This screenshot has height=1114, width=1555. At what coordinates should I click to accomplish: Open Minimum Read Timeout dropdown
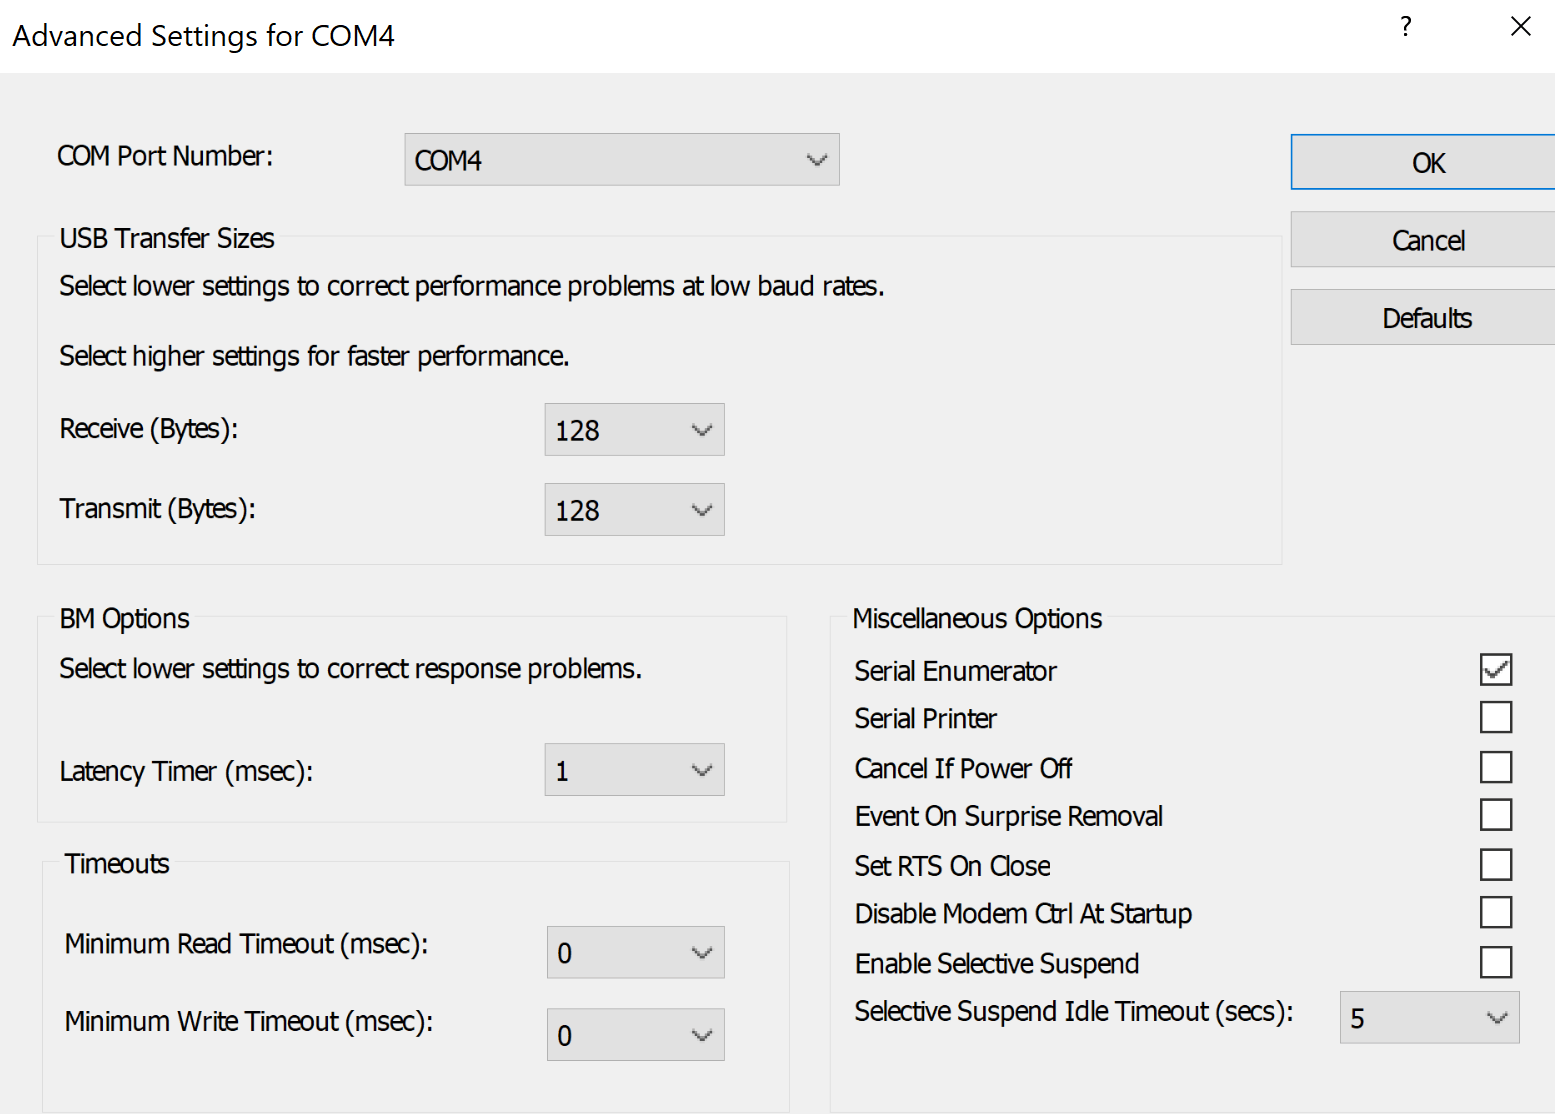pos(635,953)
